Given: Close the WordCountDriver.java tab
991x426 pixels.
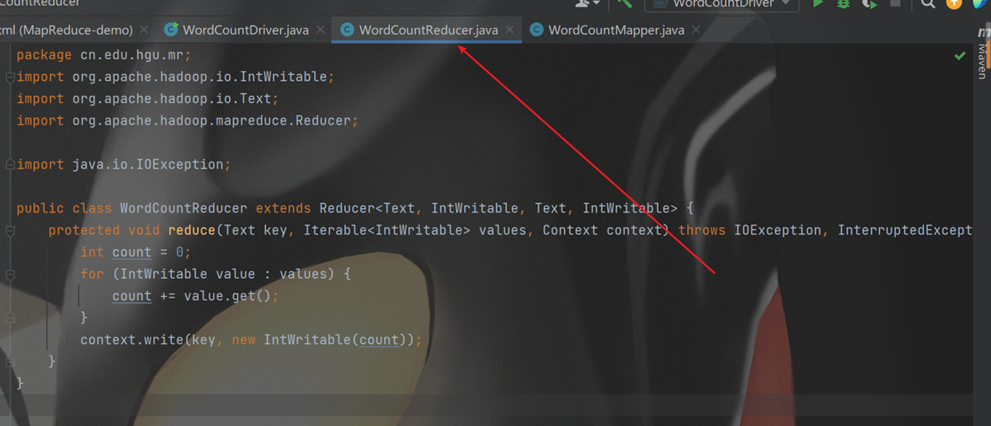Looking at the screenshot, I should (320, 30).
